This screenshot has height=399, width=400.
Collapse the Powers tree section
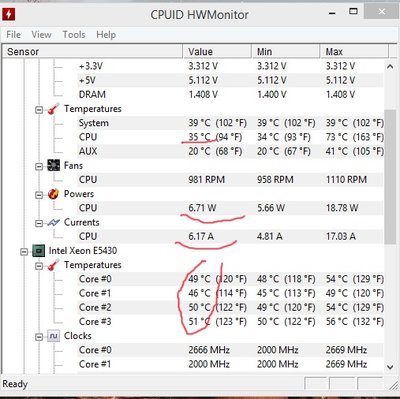coord(39,195)
